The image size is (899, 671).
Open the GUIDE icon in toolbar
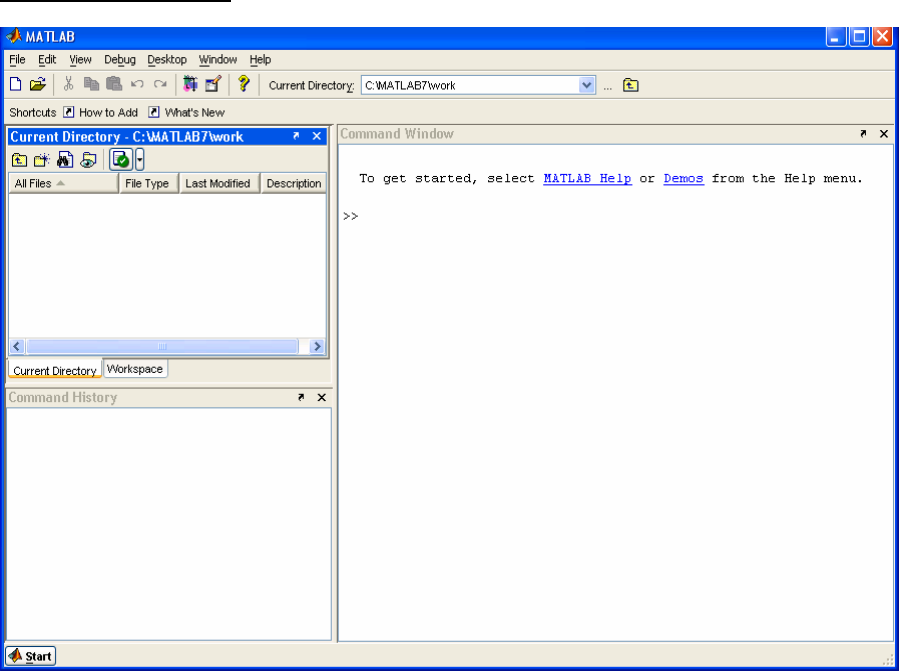(213, 84)
